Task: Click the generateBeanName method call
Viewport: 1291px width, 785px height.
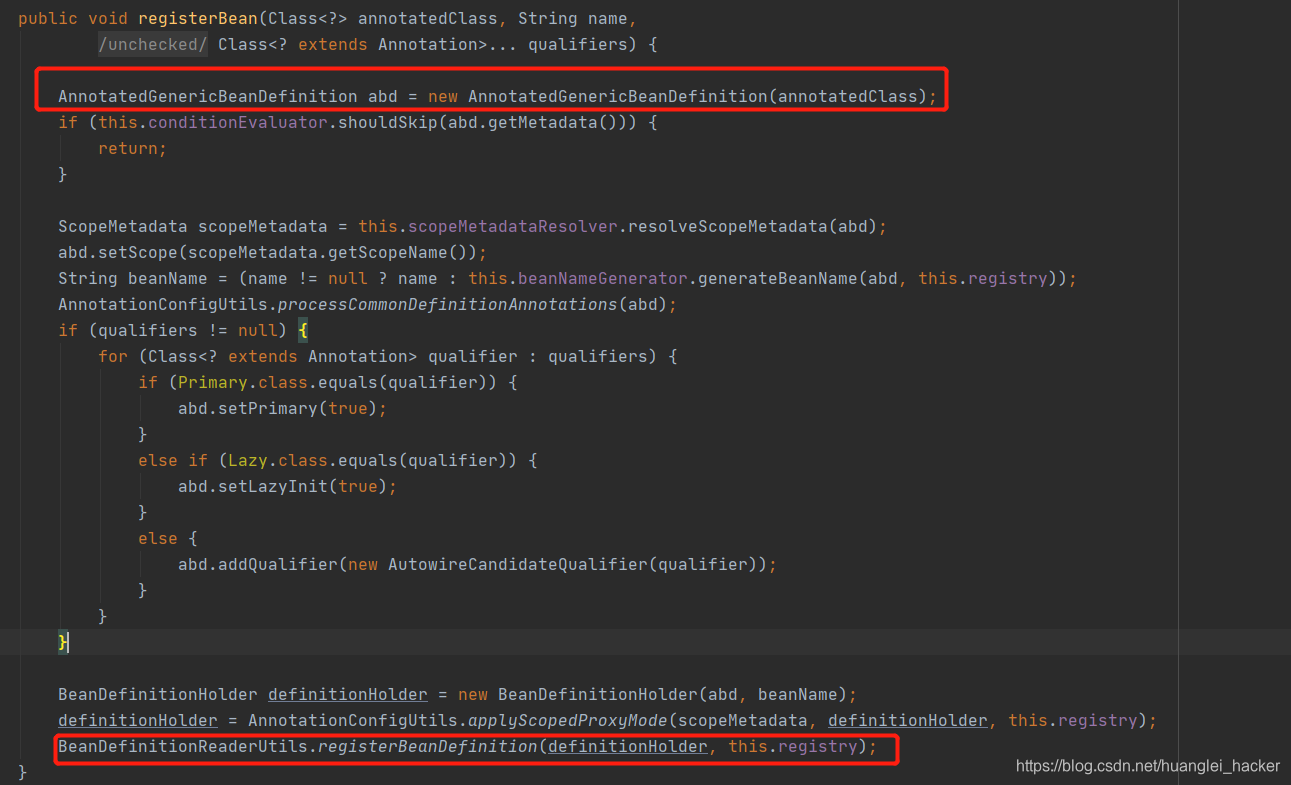Action: 778,278
